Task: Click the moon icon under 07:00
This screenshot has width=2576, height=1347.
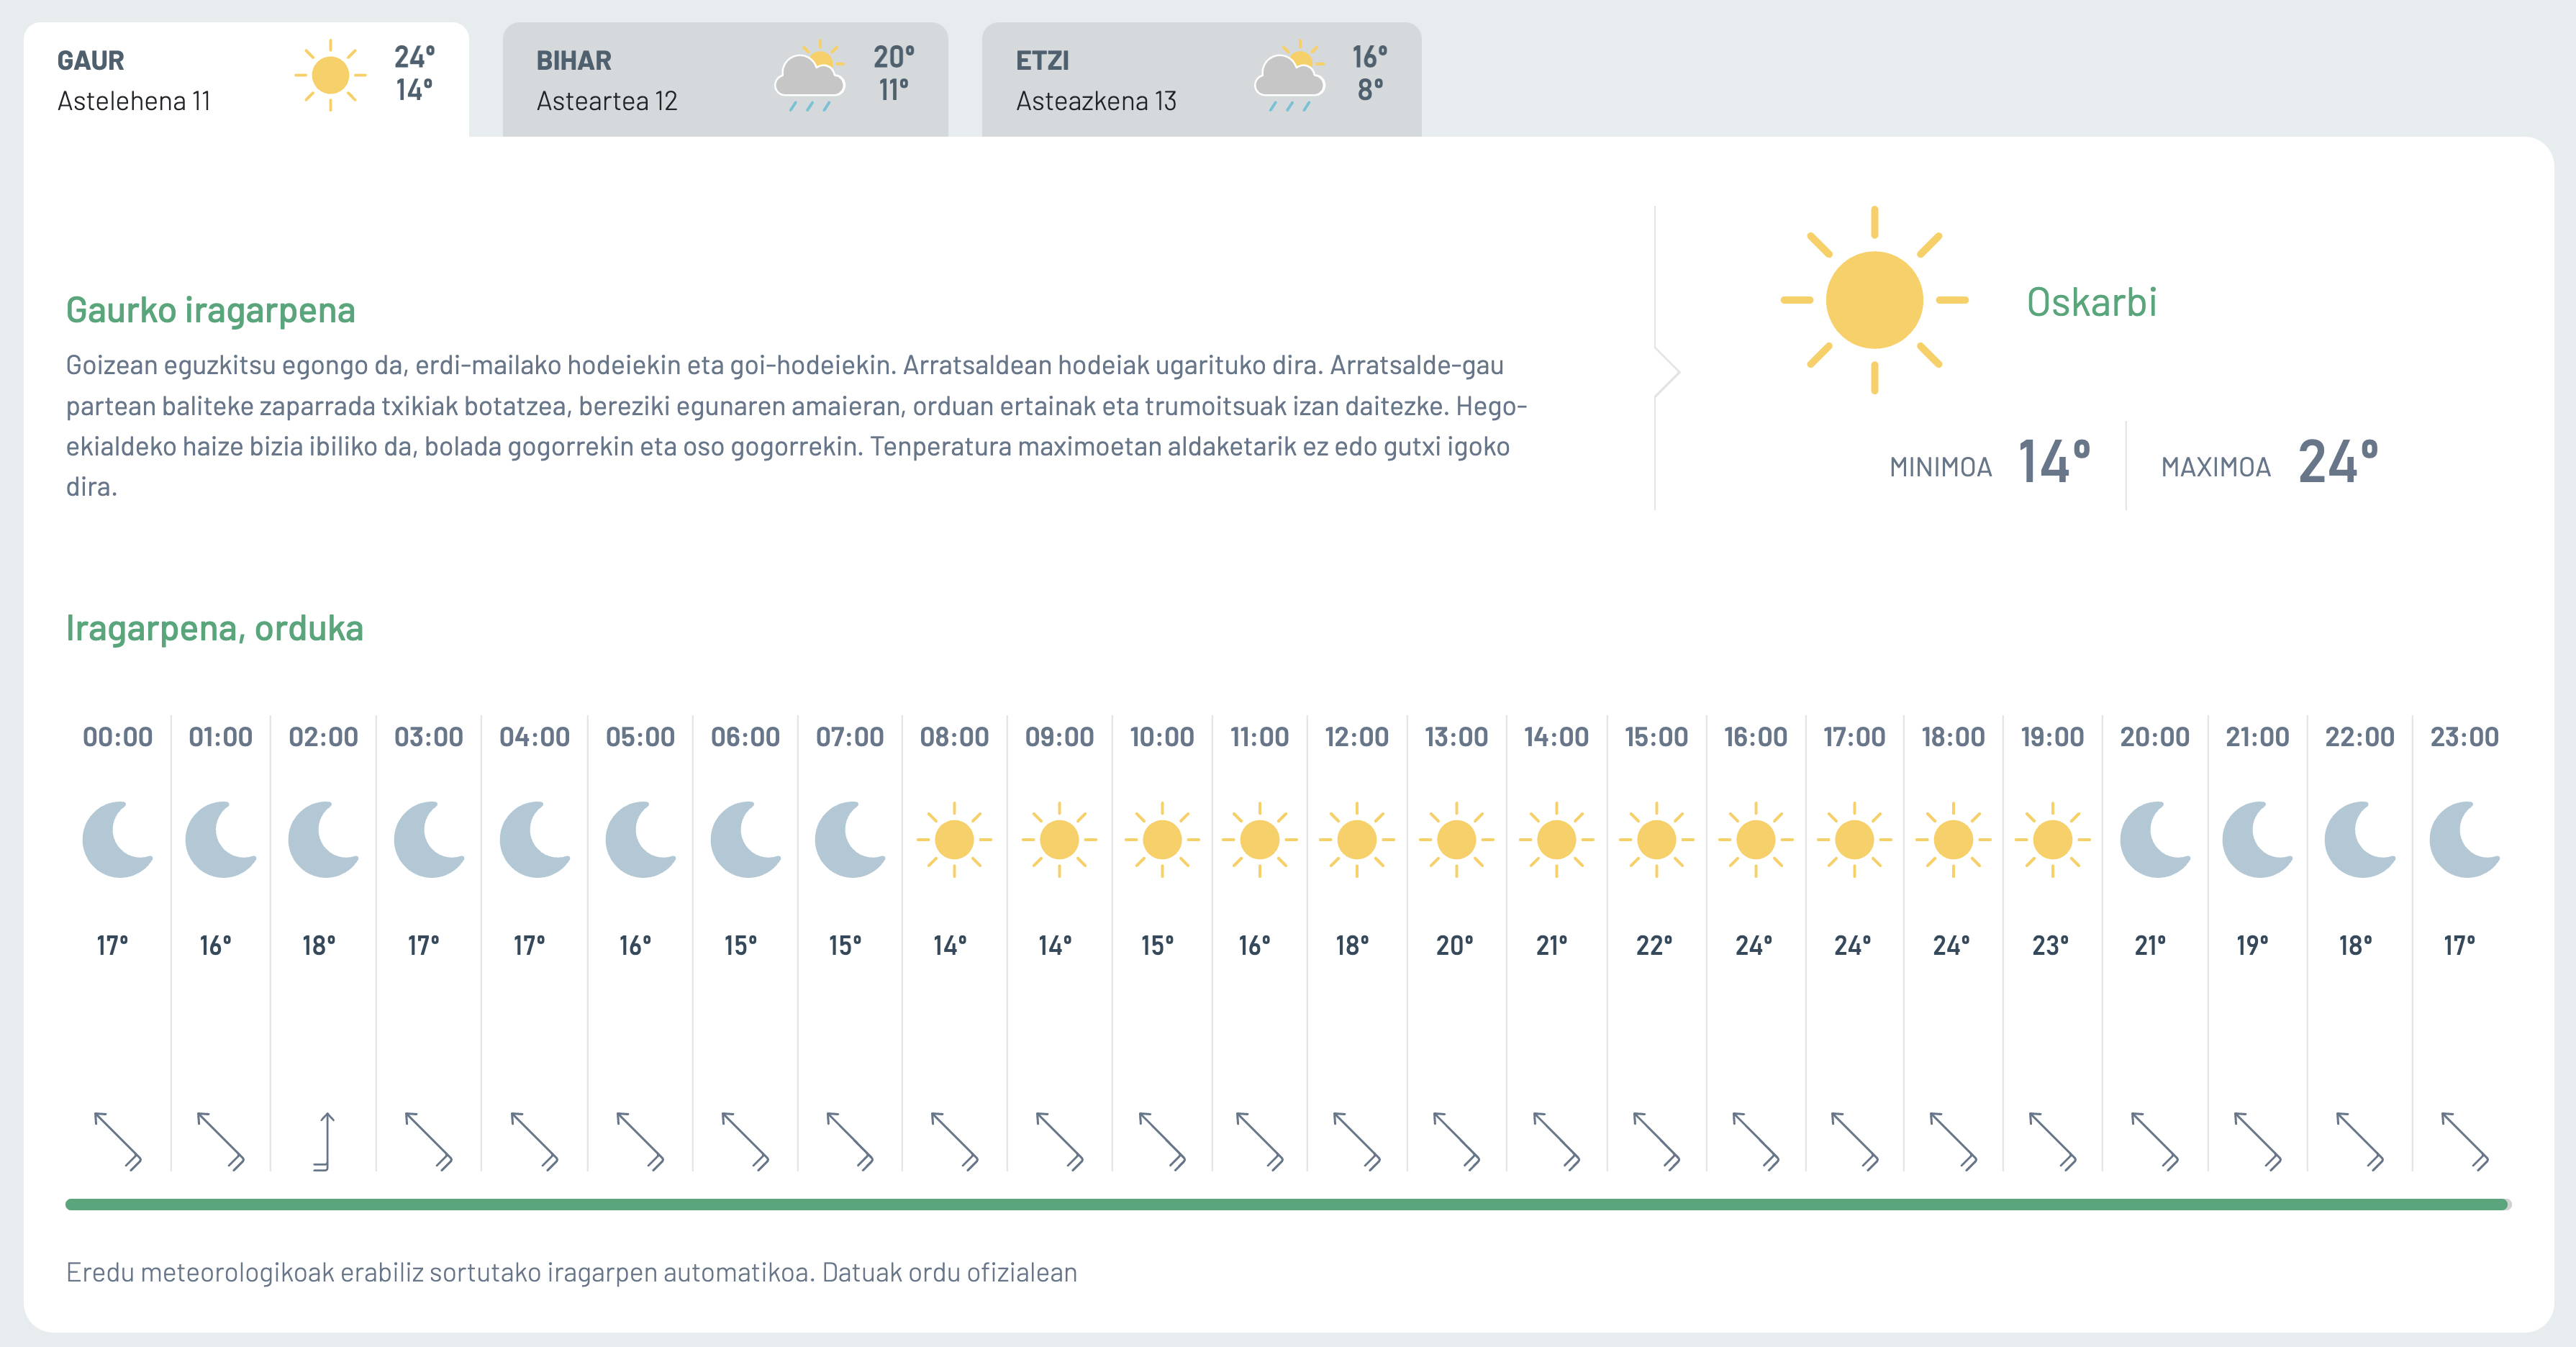Action: (x=850, y=839)
